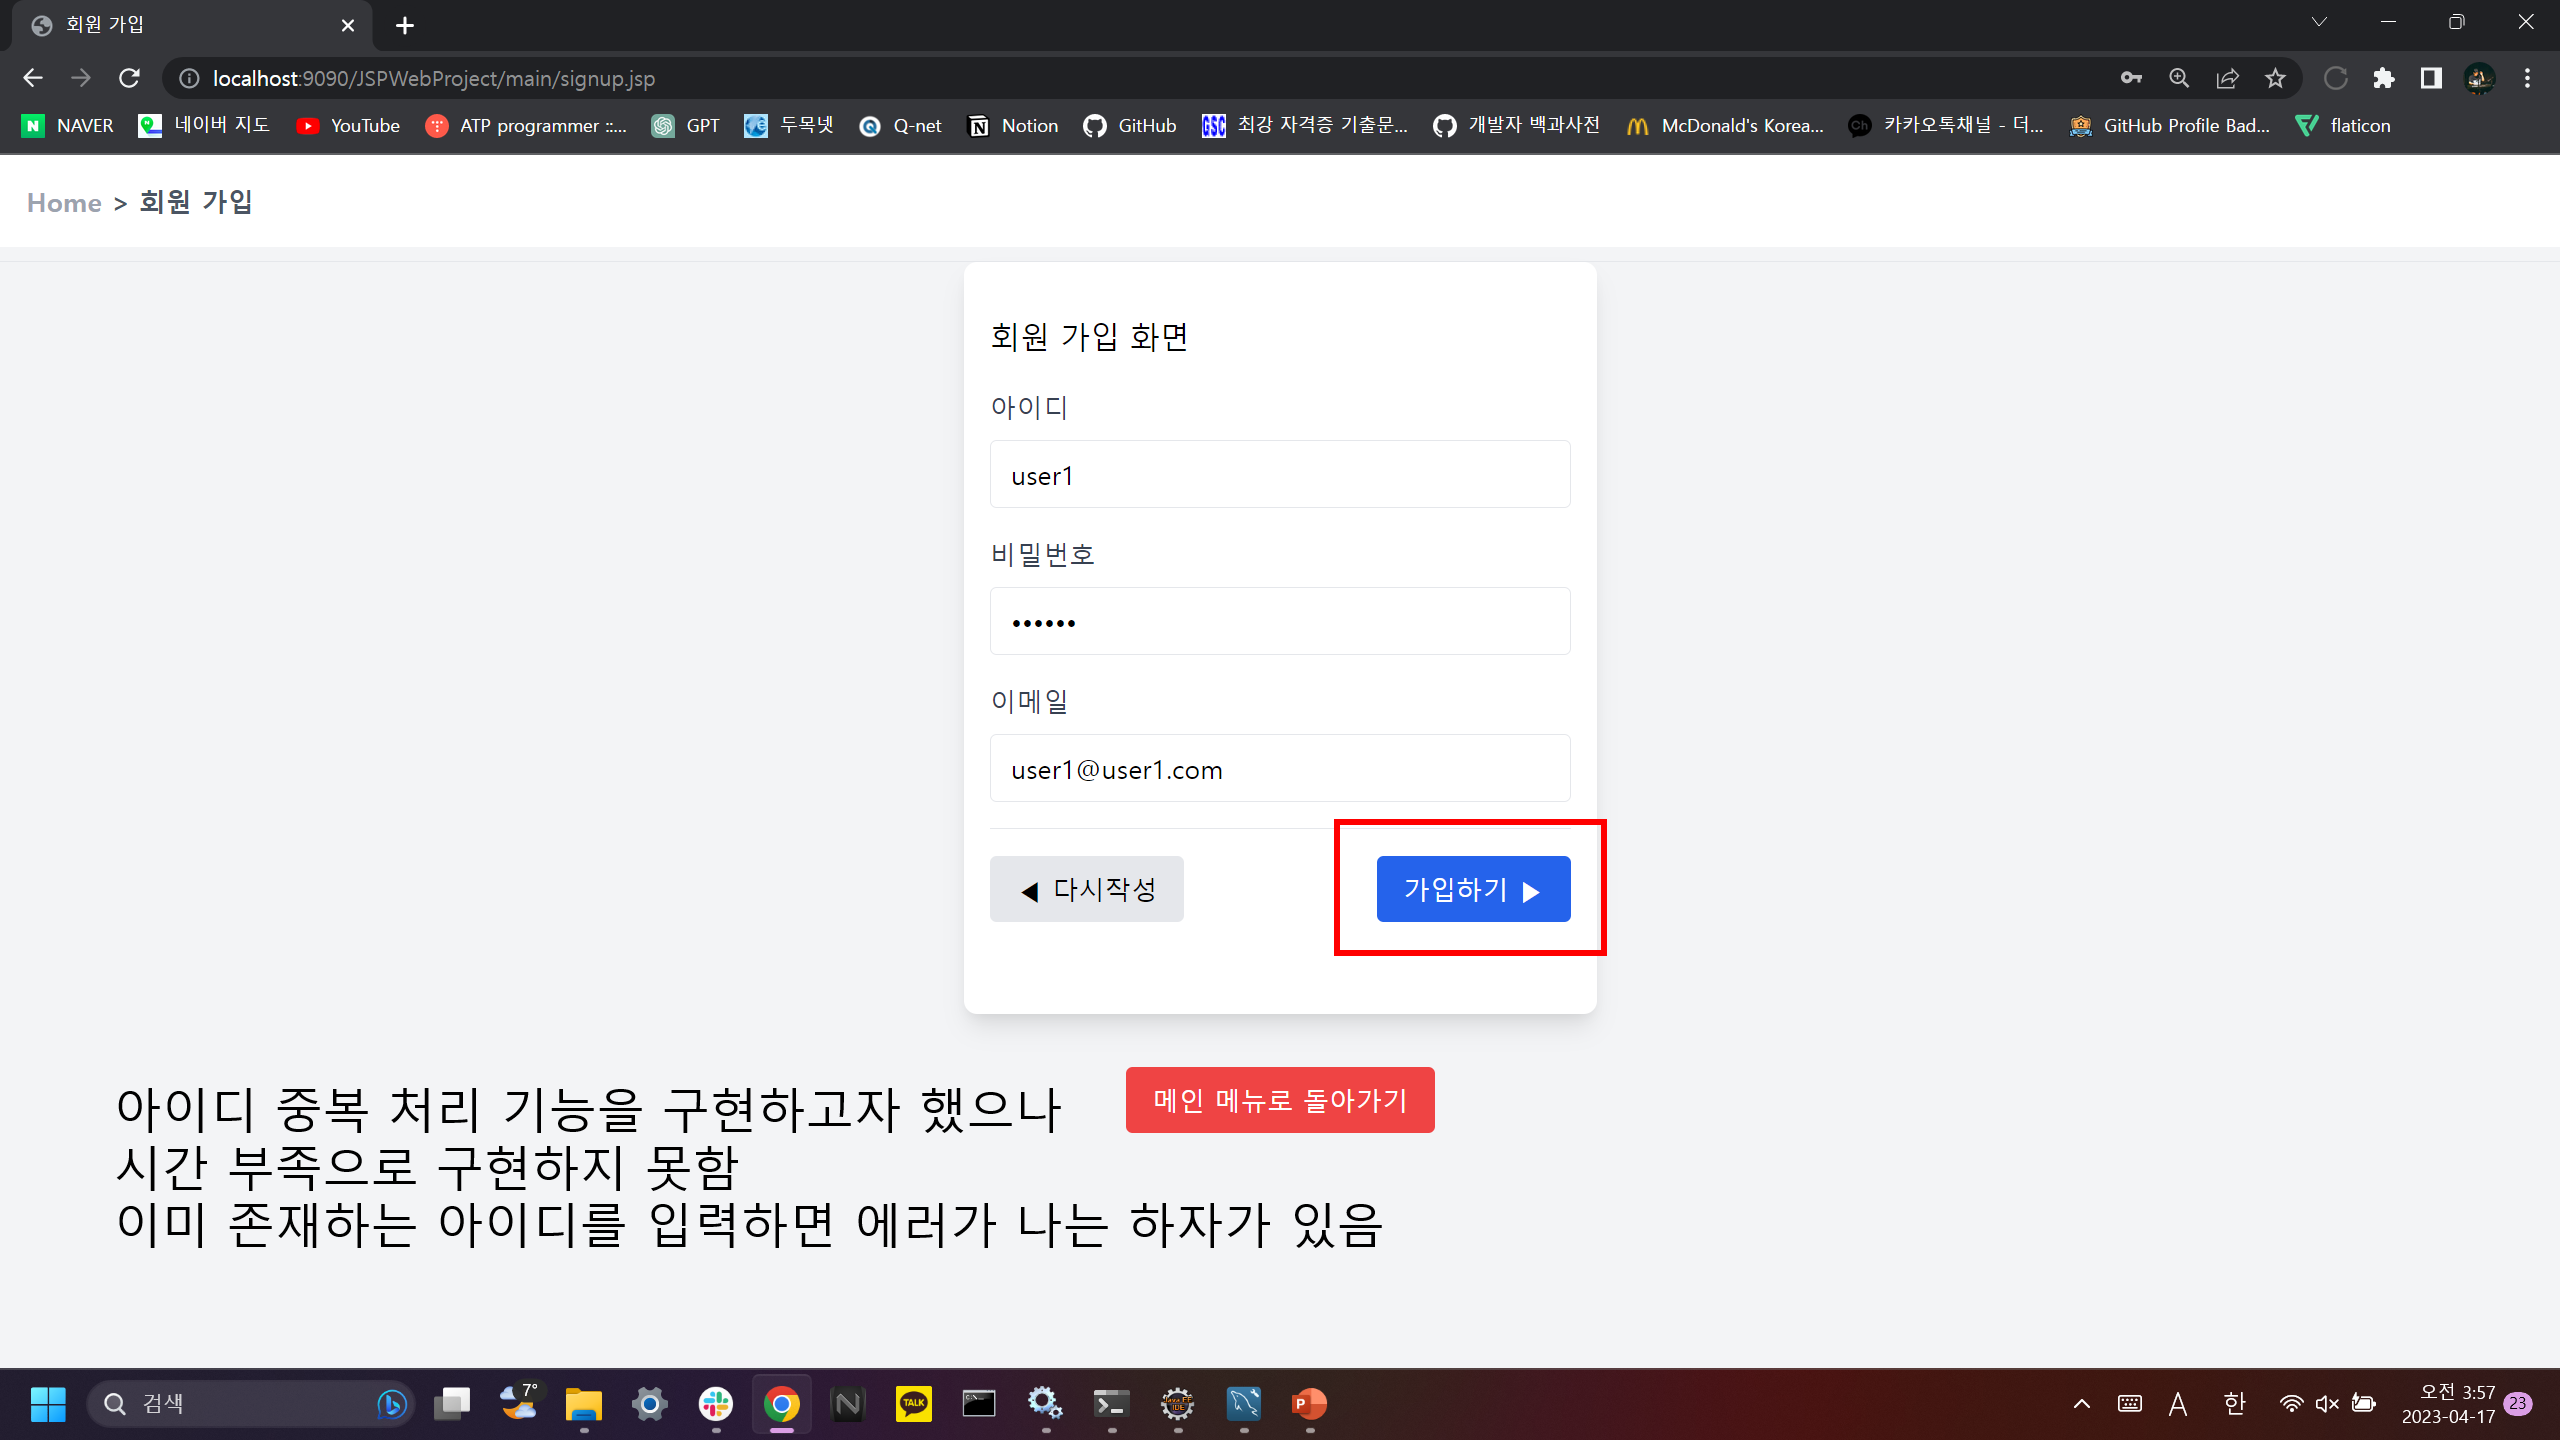Screen dimensions: 2560x1440
Task: Go to Home via the breadcrumb link
Action: [x=64, y=202]
